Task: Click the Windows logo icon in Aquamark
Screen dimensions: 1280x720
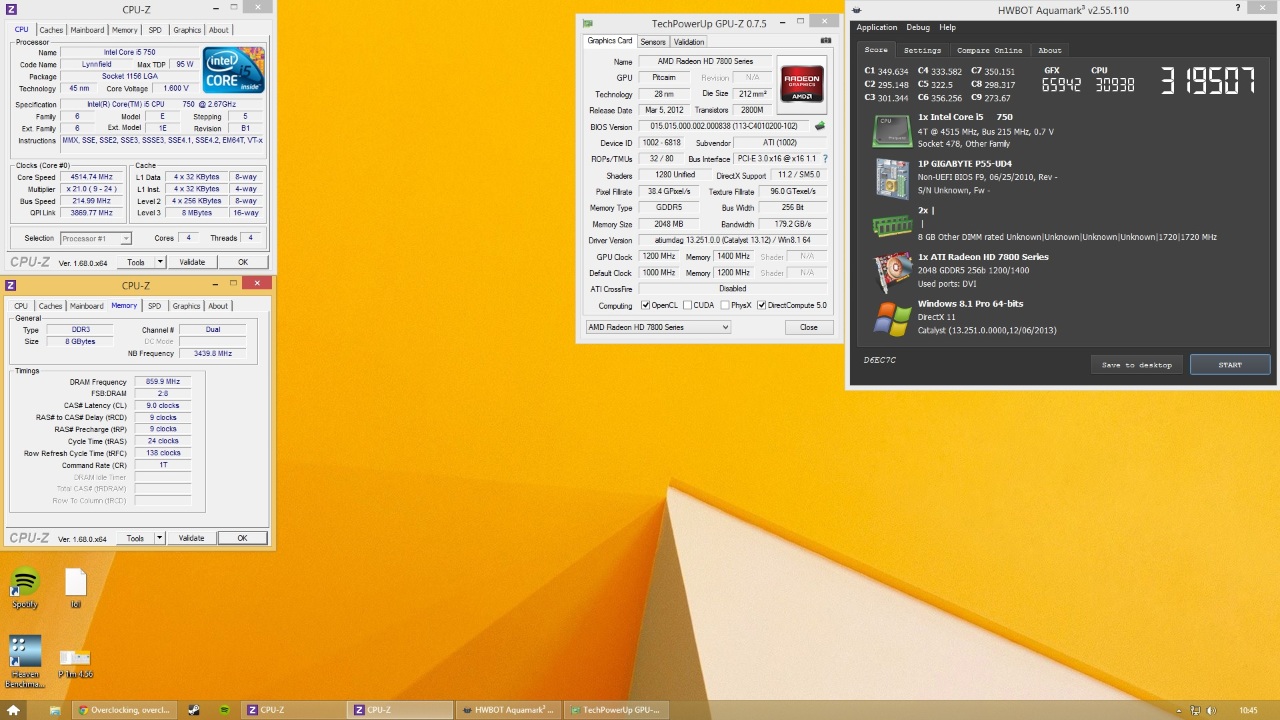Action: point(891,317)
